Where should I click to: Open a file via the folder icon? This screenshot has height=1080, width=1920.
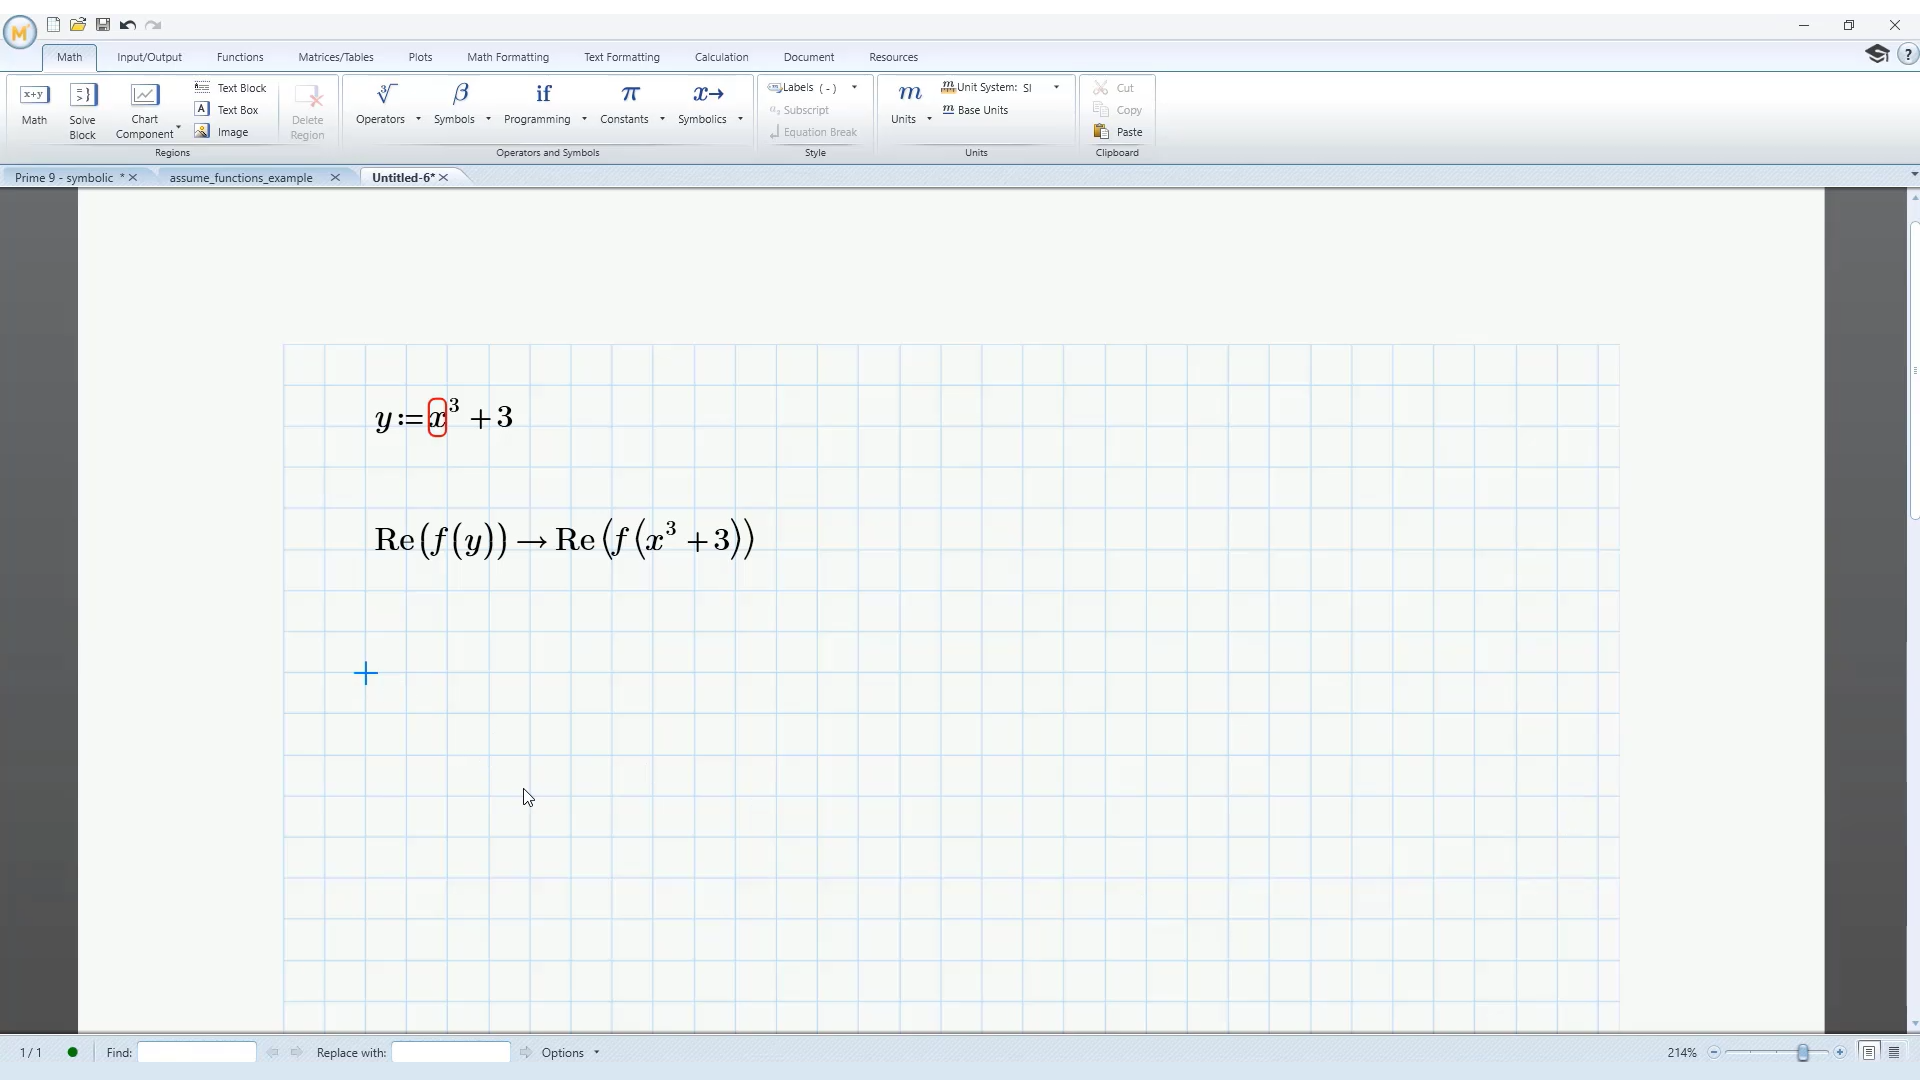pyautogui.click(x=78, y=25)
